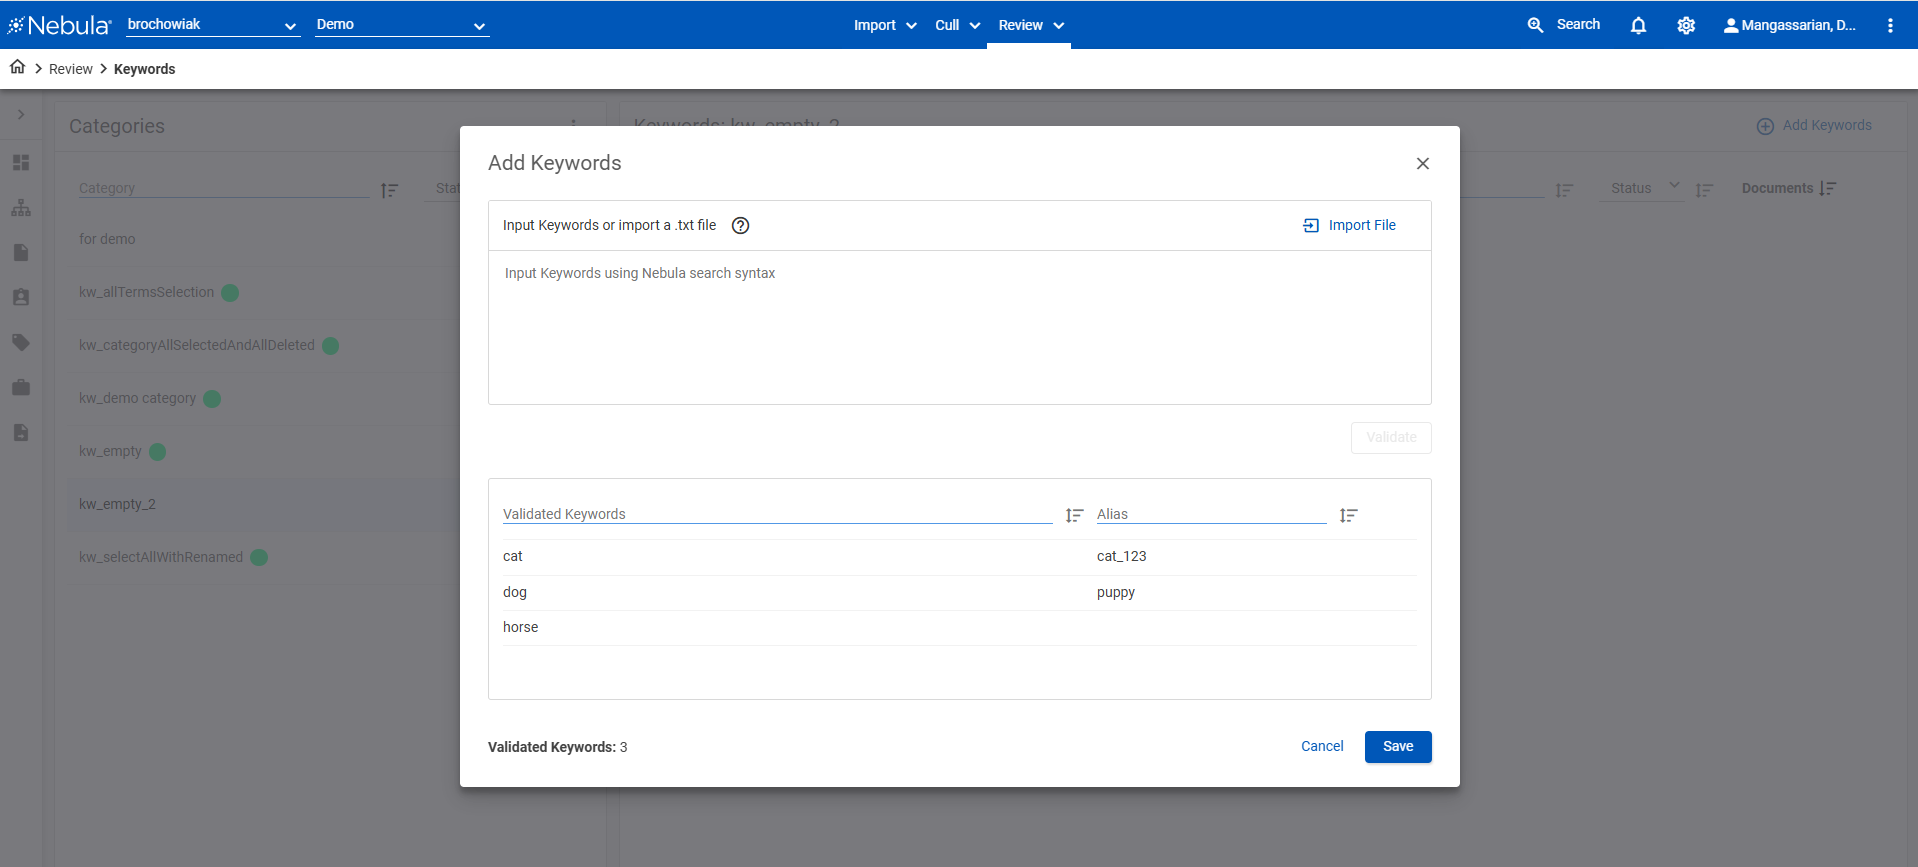
Task: Open the vertical three-dot menu in top bar
Action: 1890,26
